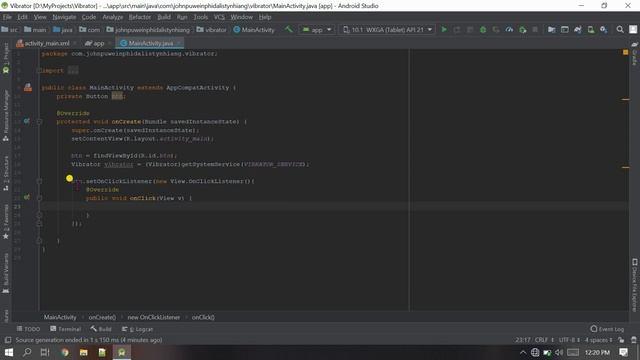The width and height of the screenshot is (640, 360).
Task: Toggle the Favorites tool window
Action: 6,222
